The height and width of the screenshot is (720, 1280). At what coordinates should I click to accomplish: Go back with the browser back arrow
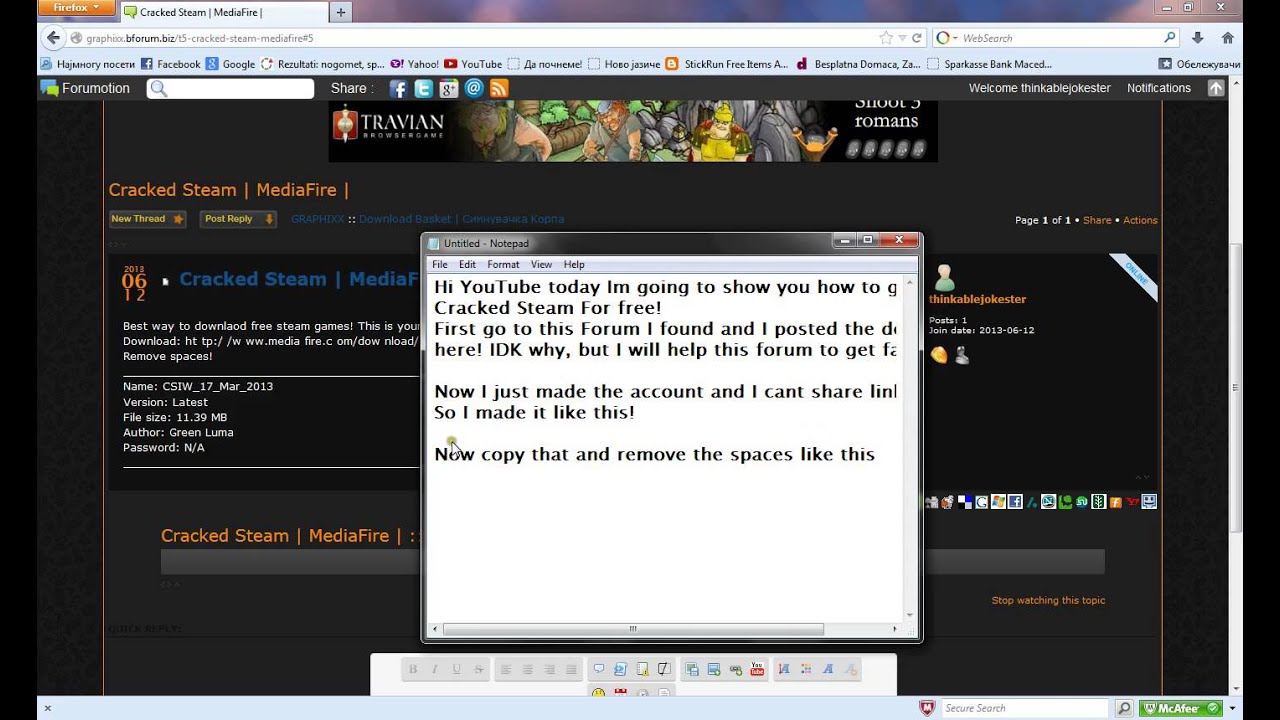53,38
